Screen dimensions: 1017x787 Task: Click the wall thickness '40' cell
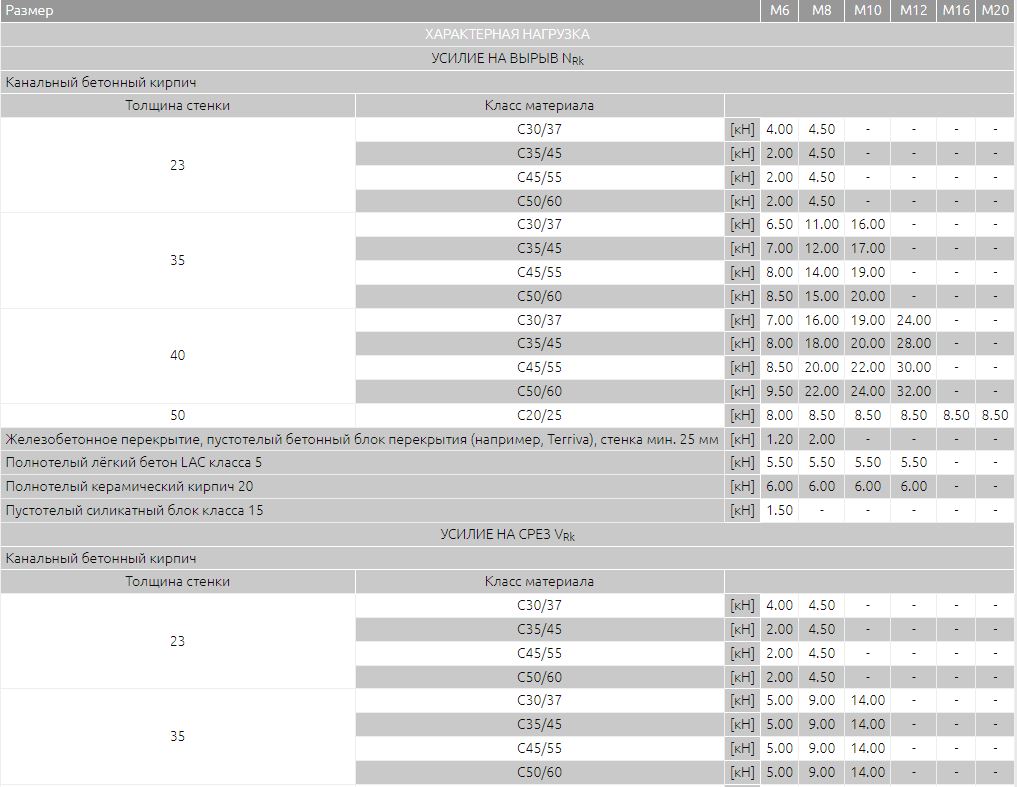pos(178,356)
